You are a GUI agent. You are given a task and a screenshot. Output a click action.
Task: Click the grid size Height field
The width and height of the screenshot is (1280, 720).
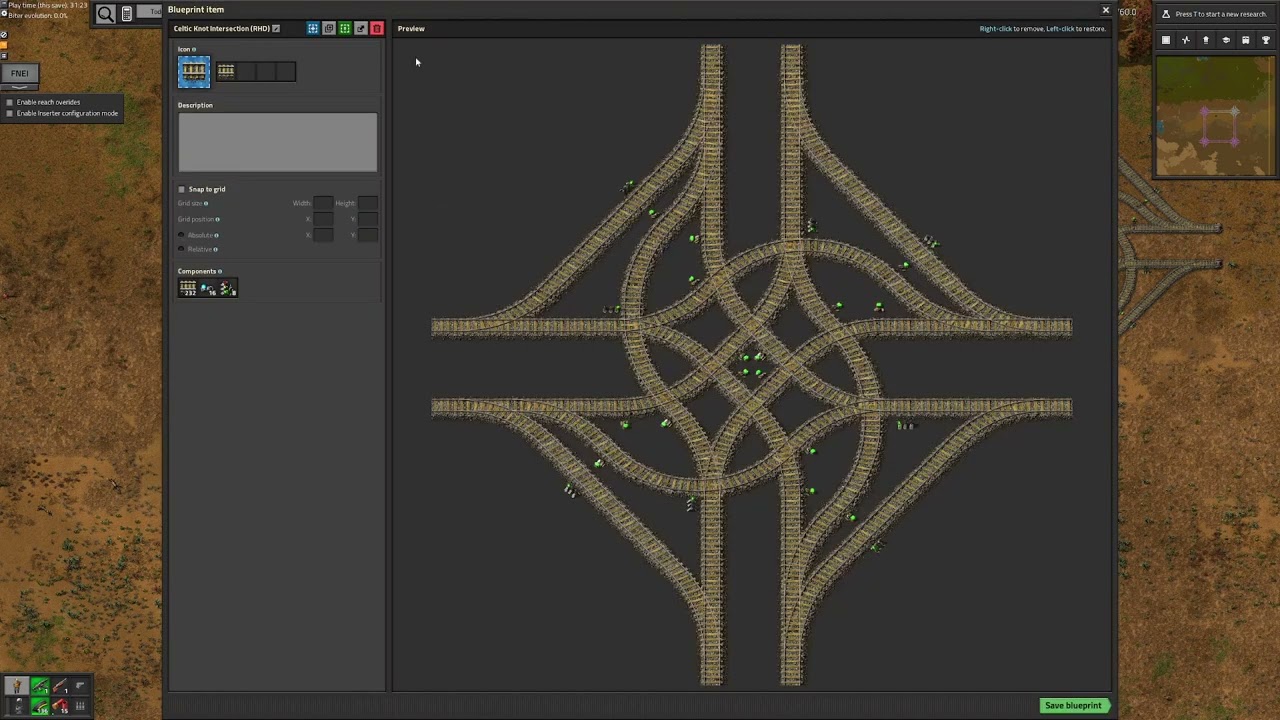click(368, 203)
